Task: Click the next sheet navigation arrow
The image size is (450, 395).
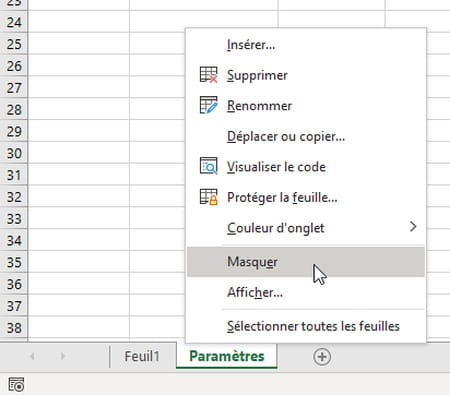Action: pos(63,356)
